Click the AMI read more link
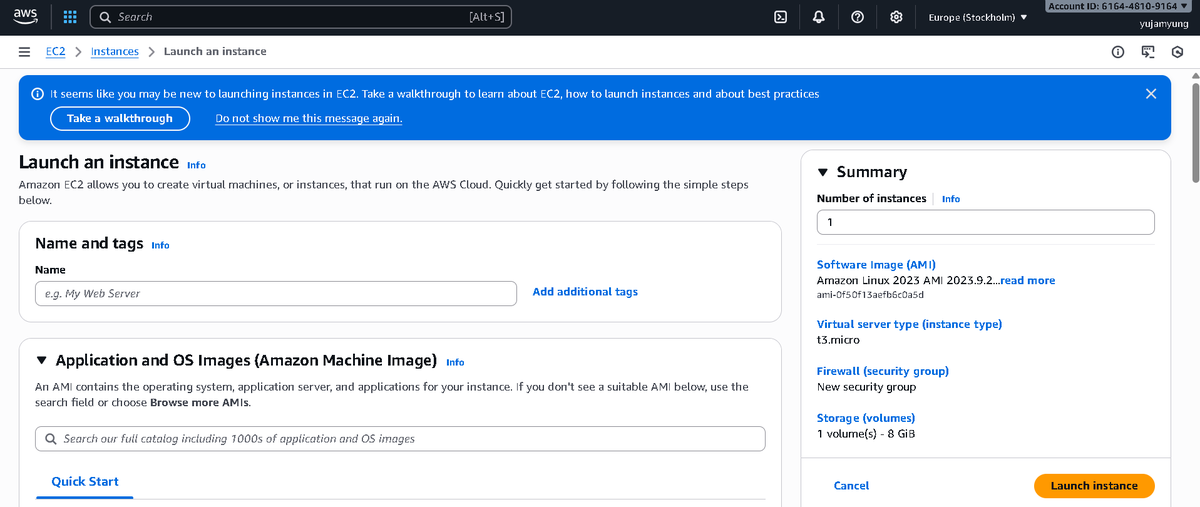The width and height of the screenshot is (1200, 507). [1028, 281]
